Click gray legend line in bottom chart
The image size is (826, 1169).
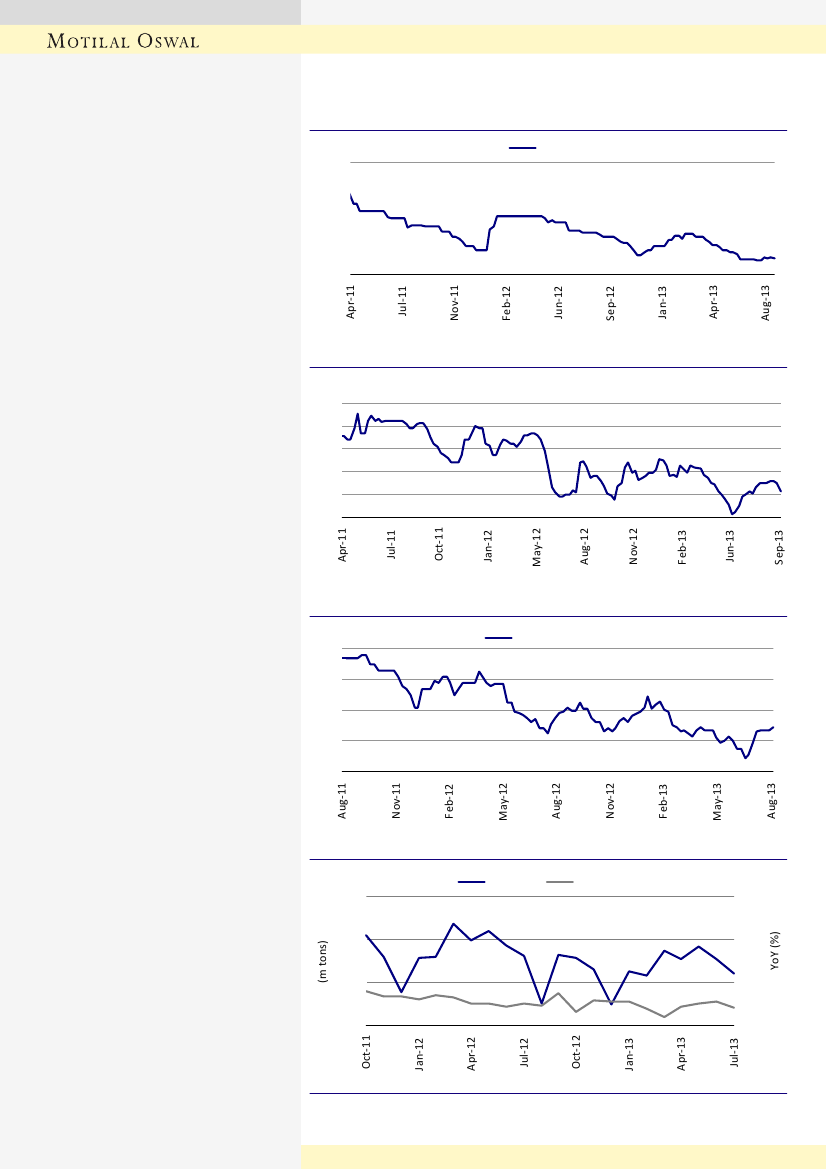click(x=560, y=882)
